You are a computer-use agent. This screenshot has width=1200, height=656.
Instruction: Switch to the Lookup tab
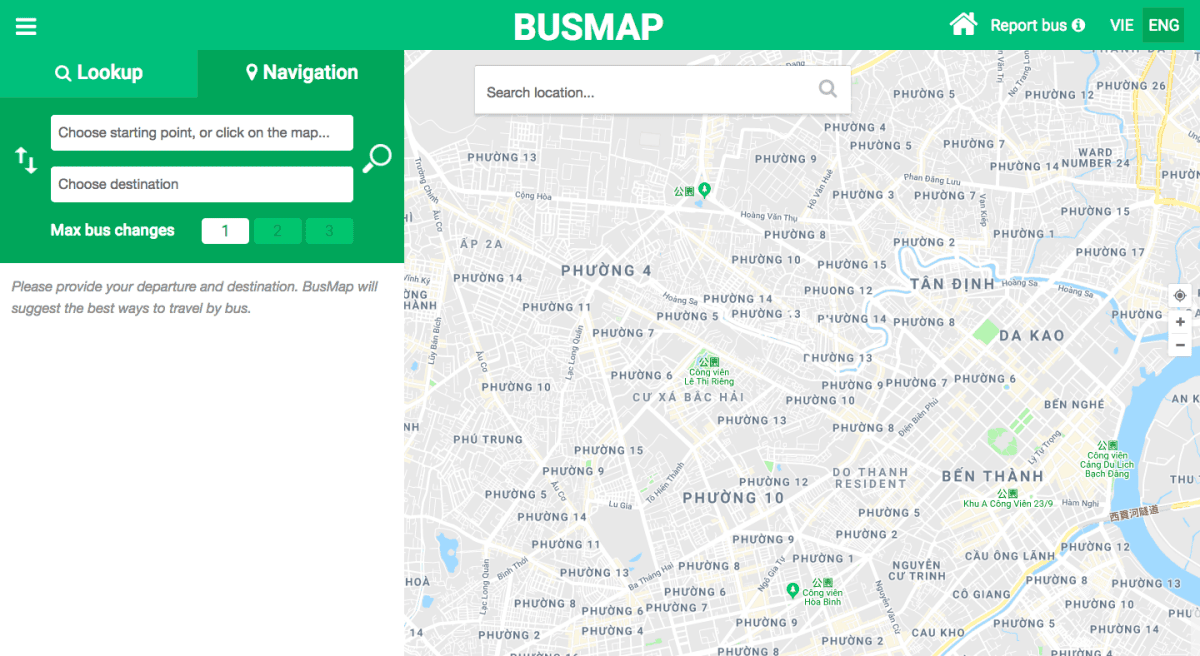pos(99,73)
